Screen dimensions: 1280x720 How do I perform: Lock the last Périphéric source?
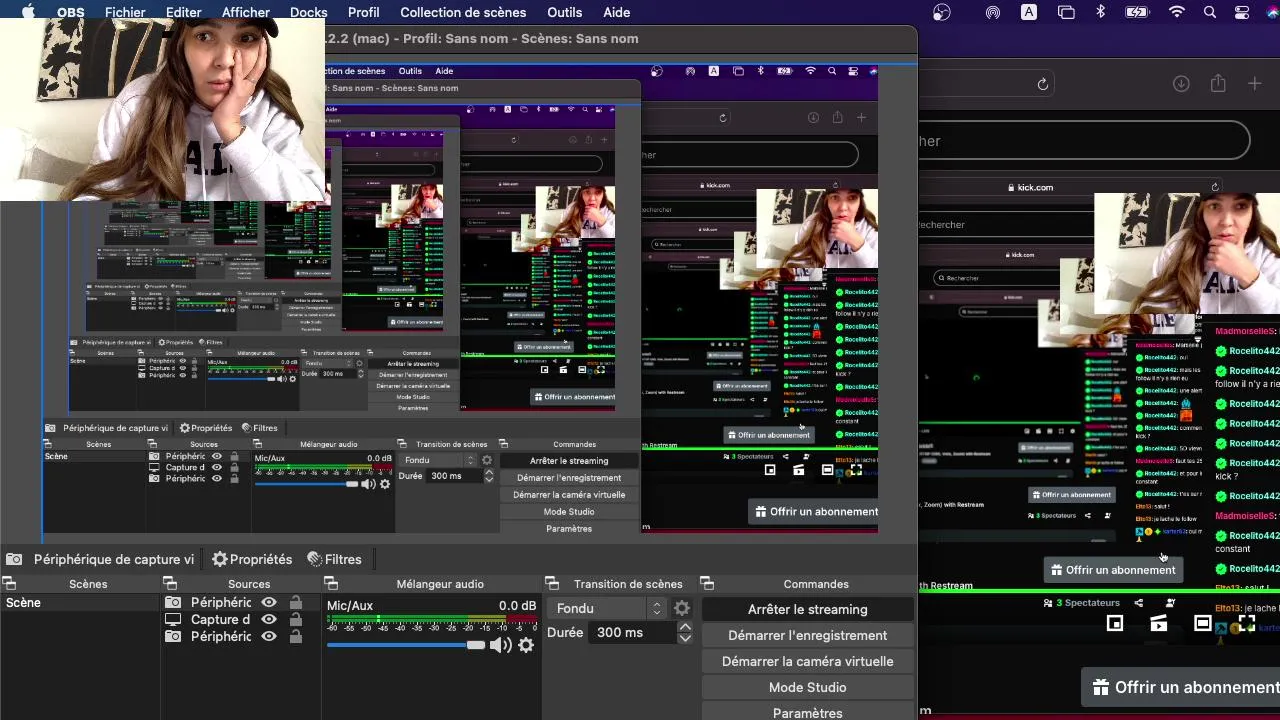pos(295,637)
